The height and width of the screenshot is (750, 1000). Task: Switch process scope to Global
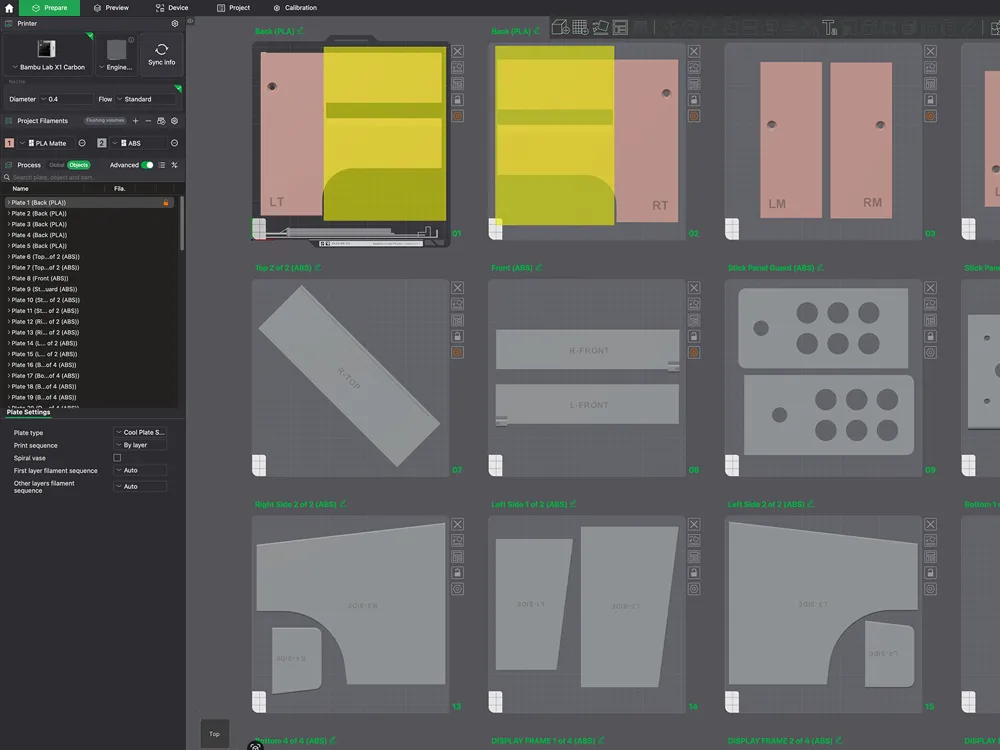tap(57, 165)
